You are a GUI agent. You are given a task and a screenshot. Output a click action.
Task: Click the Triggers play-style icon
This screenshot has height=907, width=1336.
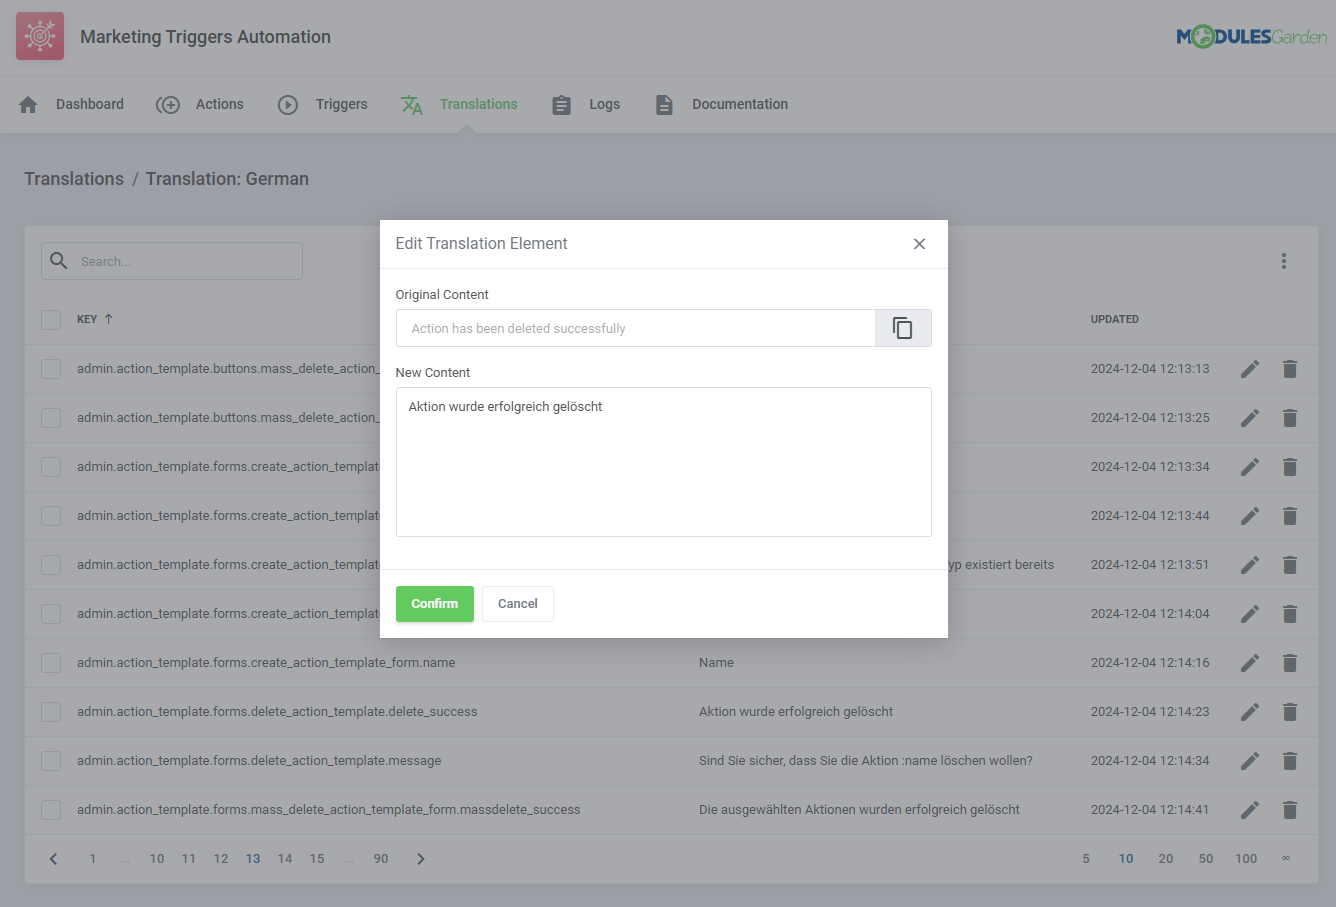pos(288,104)
